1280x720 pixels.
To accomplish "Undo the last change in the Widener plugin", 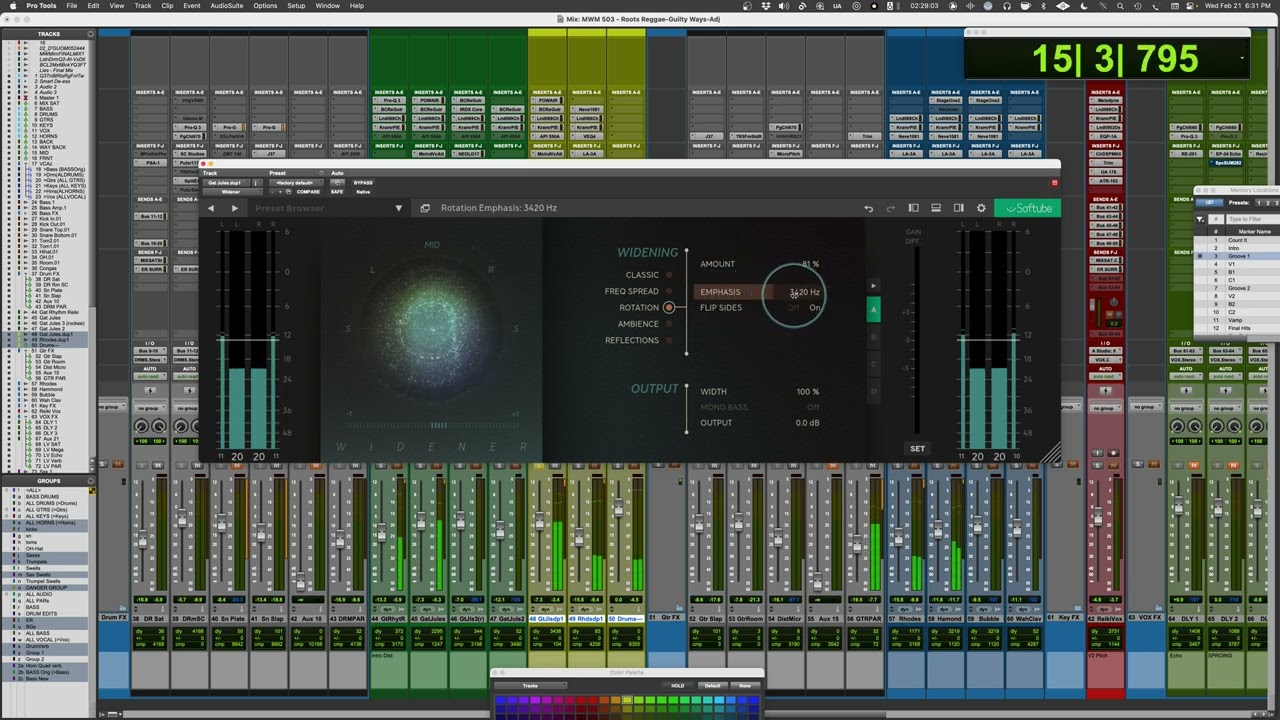I will 868,208.
